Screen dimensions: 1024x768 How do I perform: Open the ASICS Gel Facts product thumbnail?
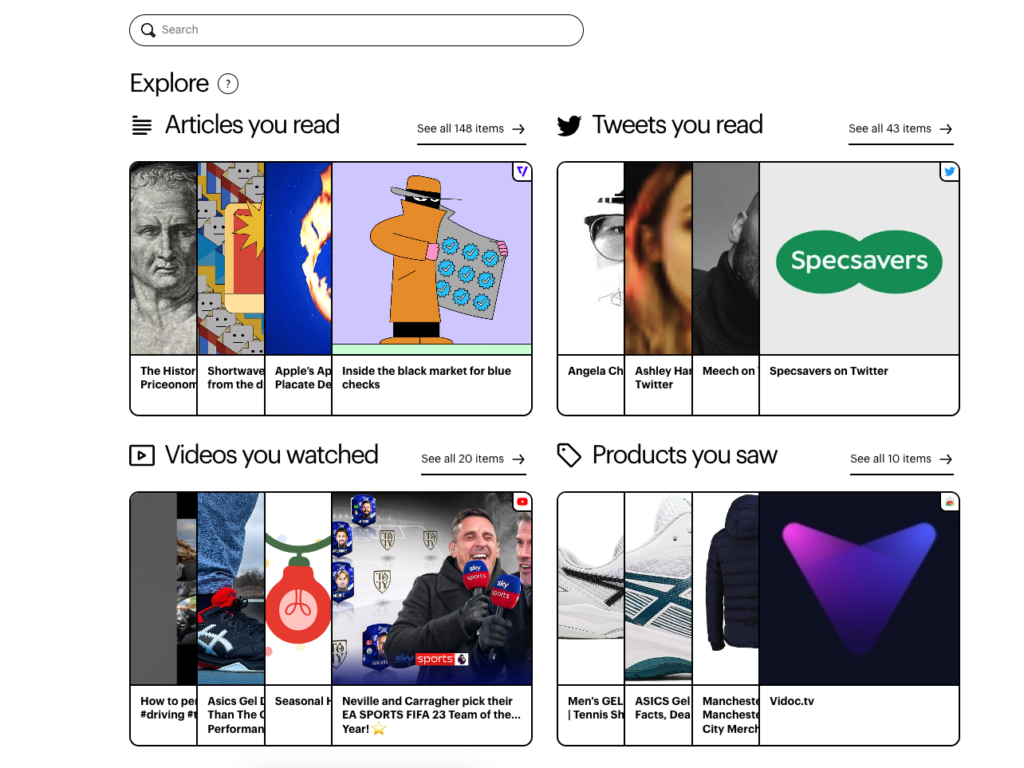pyautogui.click(x=658, y=588)
